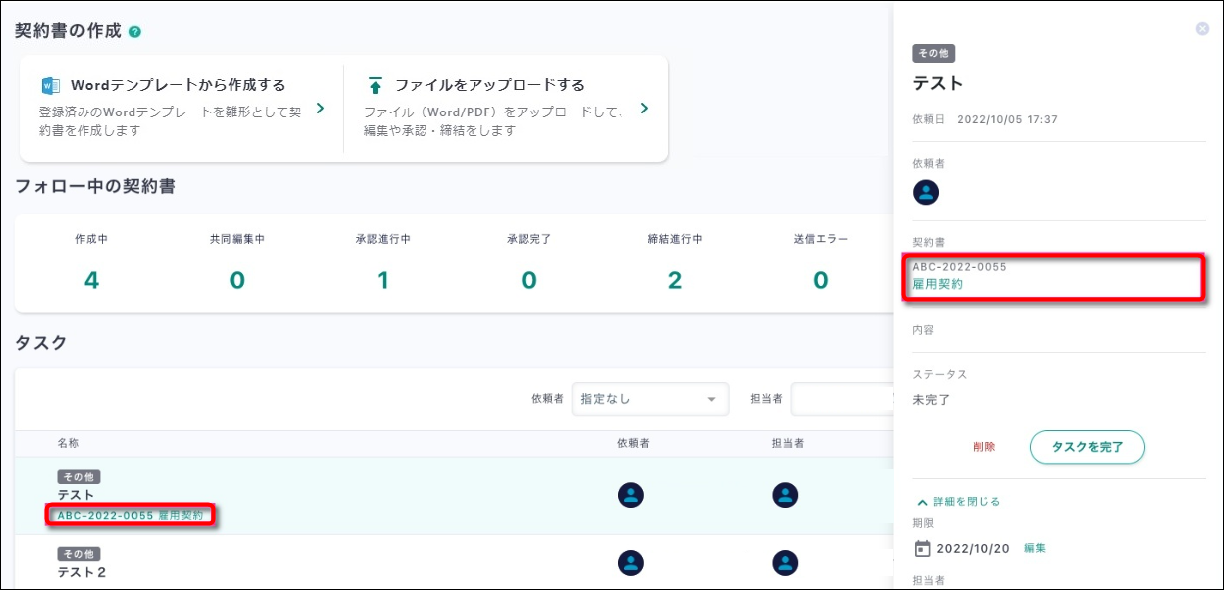
Task: Click the file upload arrow icon
Action: click(x=375, y=85)
